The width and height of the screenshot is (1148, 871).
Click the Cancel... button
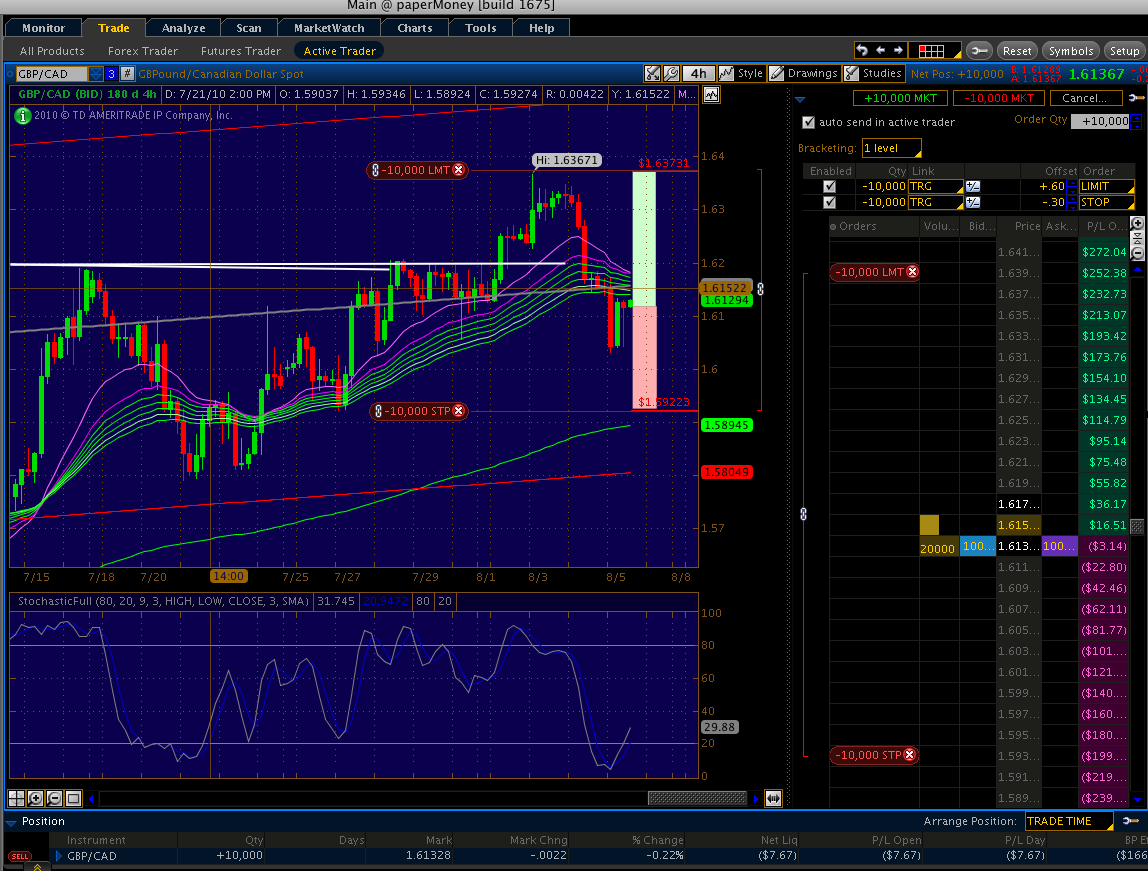(1086, 98)
